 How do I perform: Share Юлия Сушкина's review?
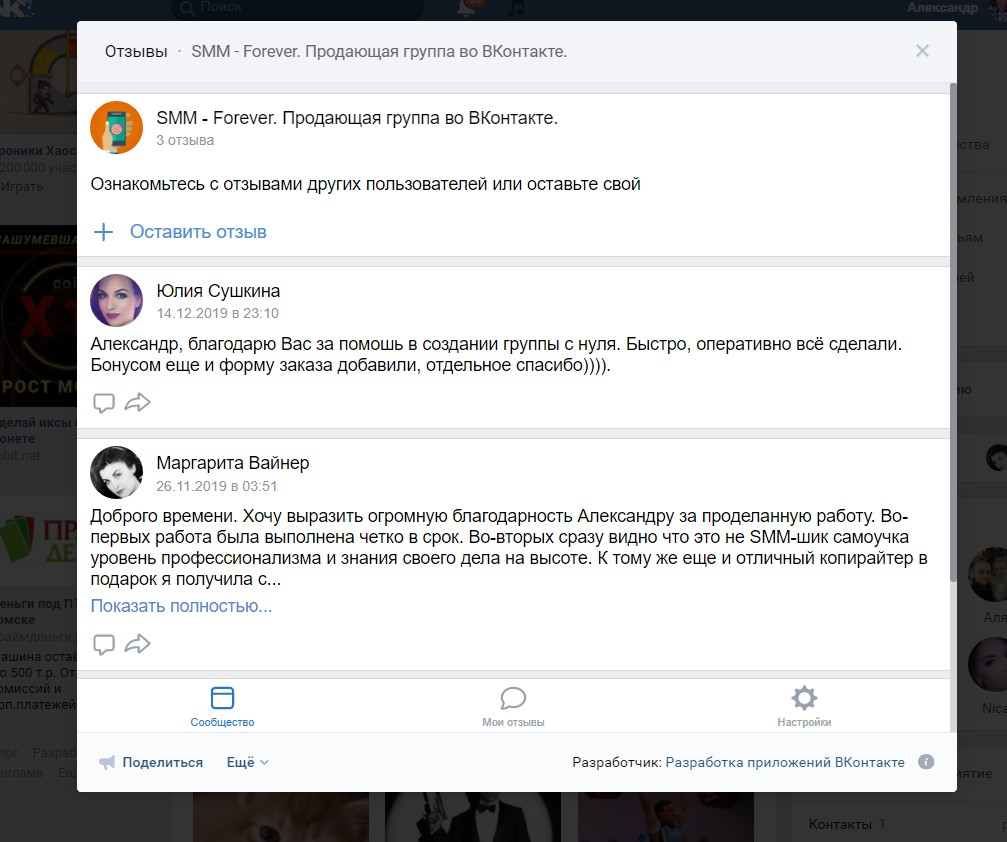tap(137, 402)
